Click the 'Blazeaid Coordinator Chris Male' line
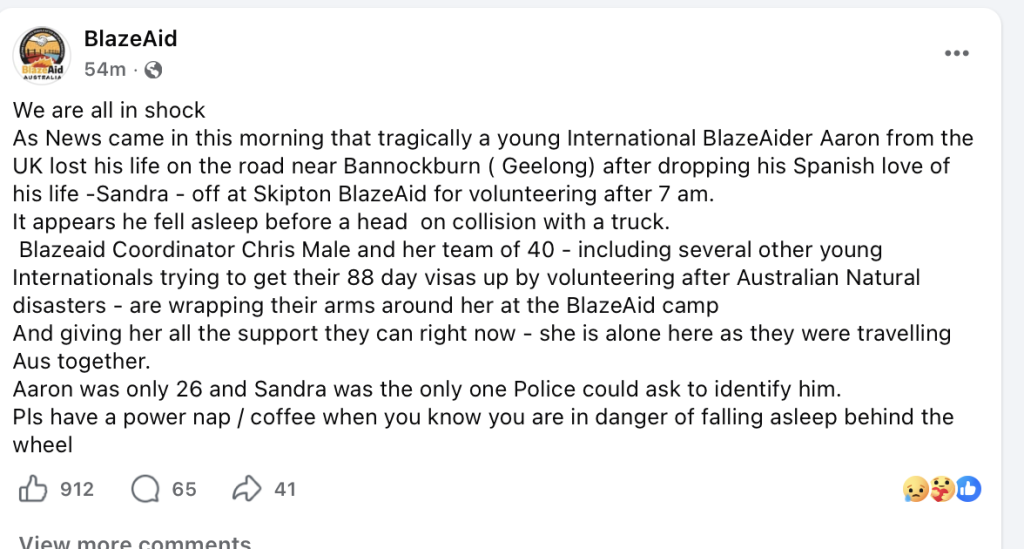 click(451, 249)
